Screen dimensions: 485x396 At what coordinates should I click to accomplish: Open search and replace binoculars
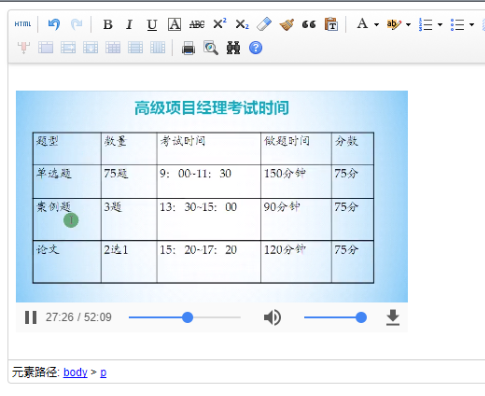click(233, 48)
